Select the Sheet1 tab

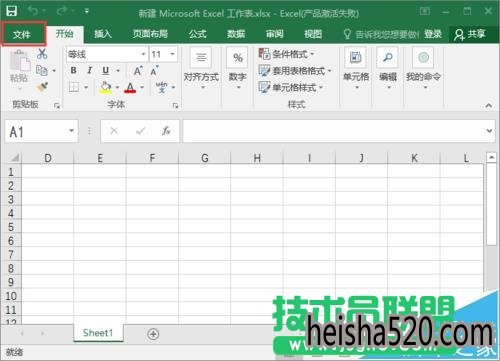coord(98,333)
